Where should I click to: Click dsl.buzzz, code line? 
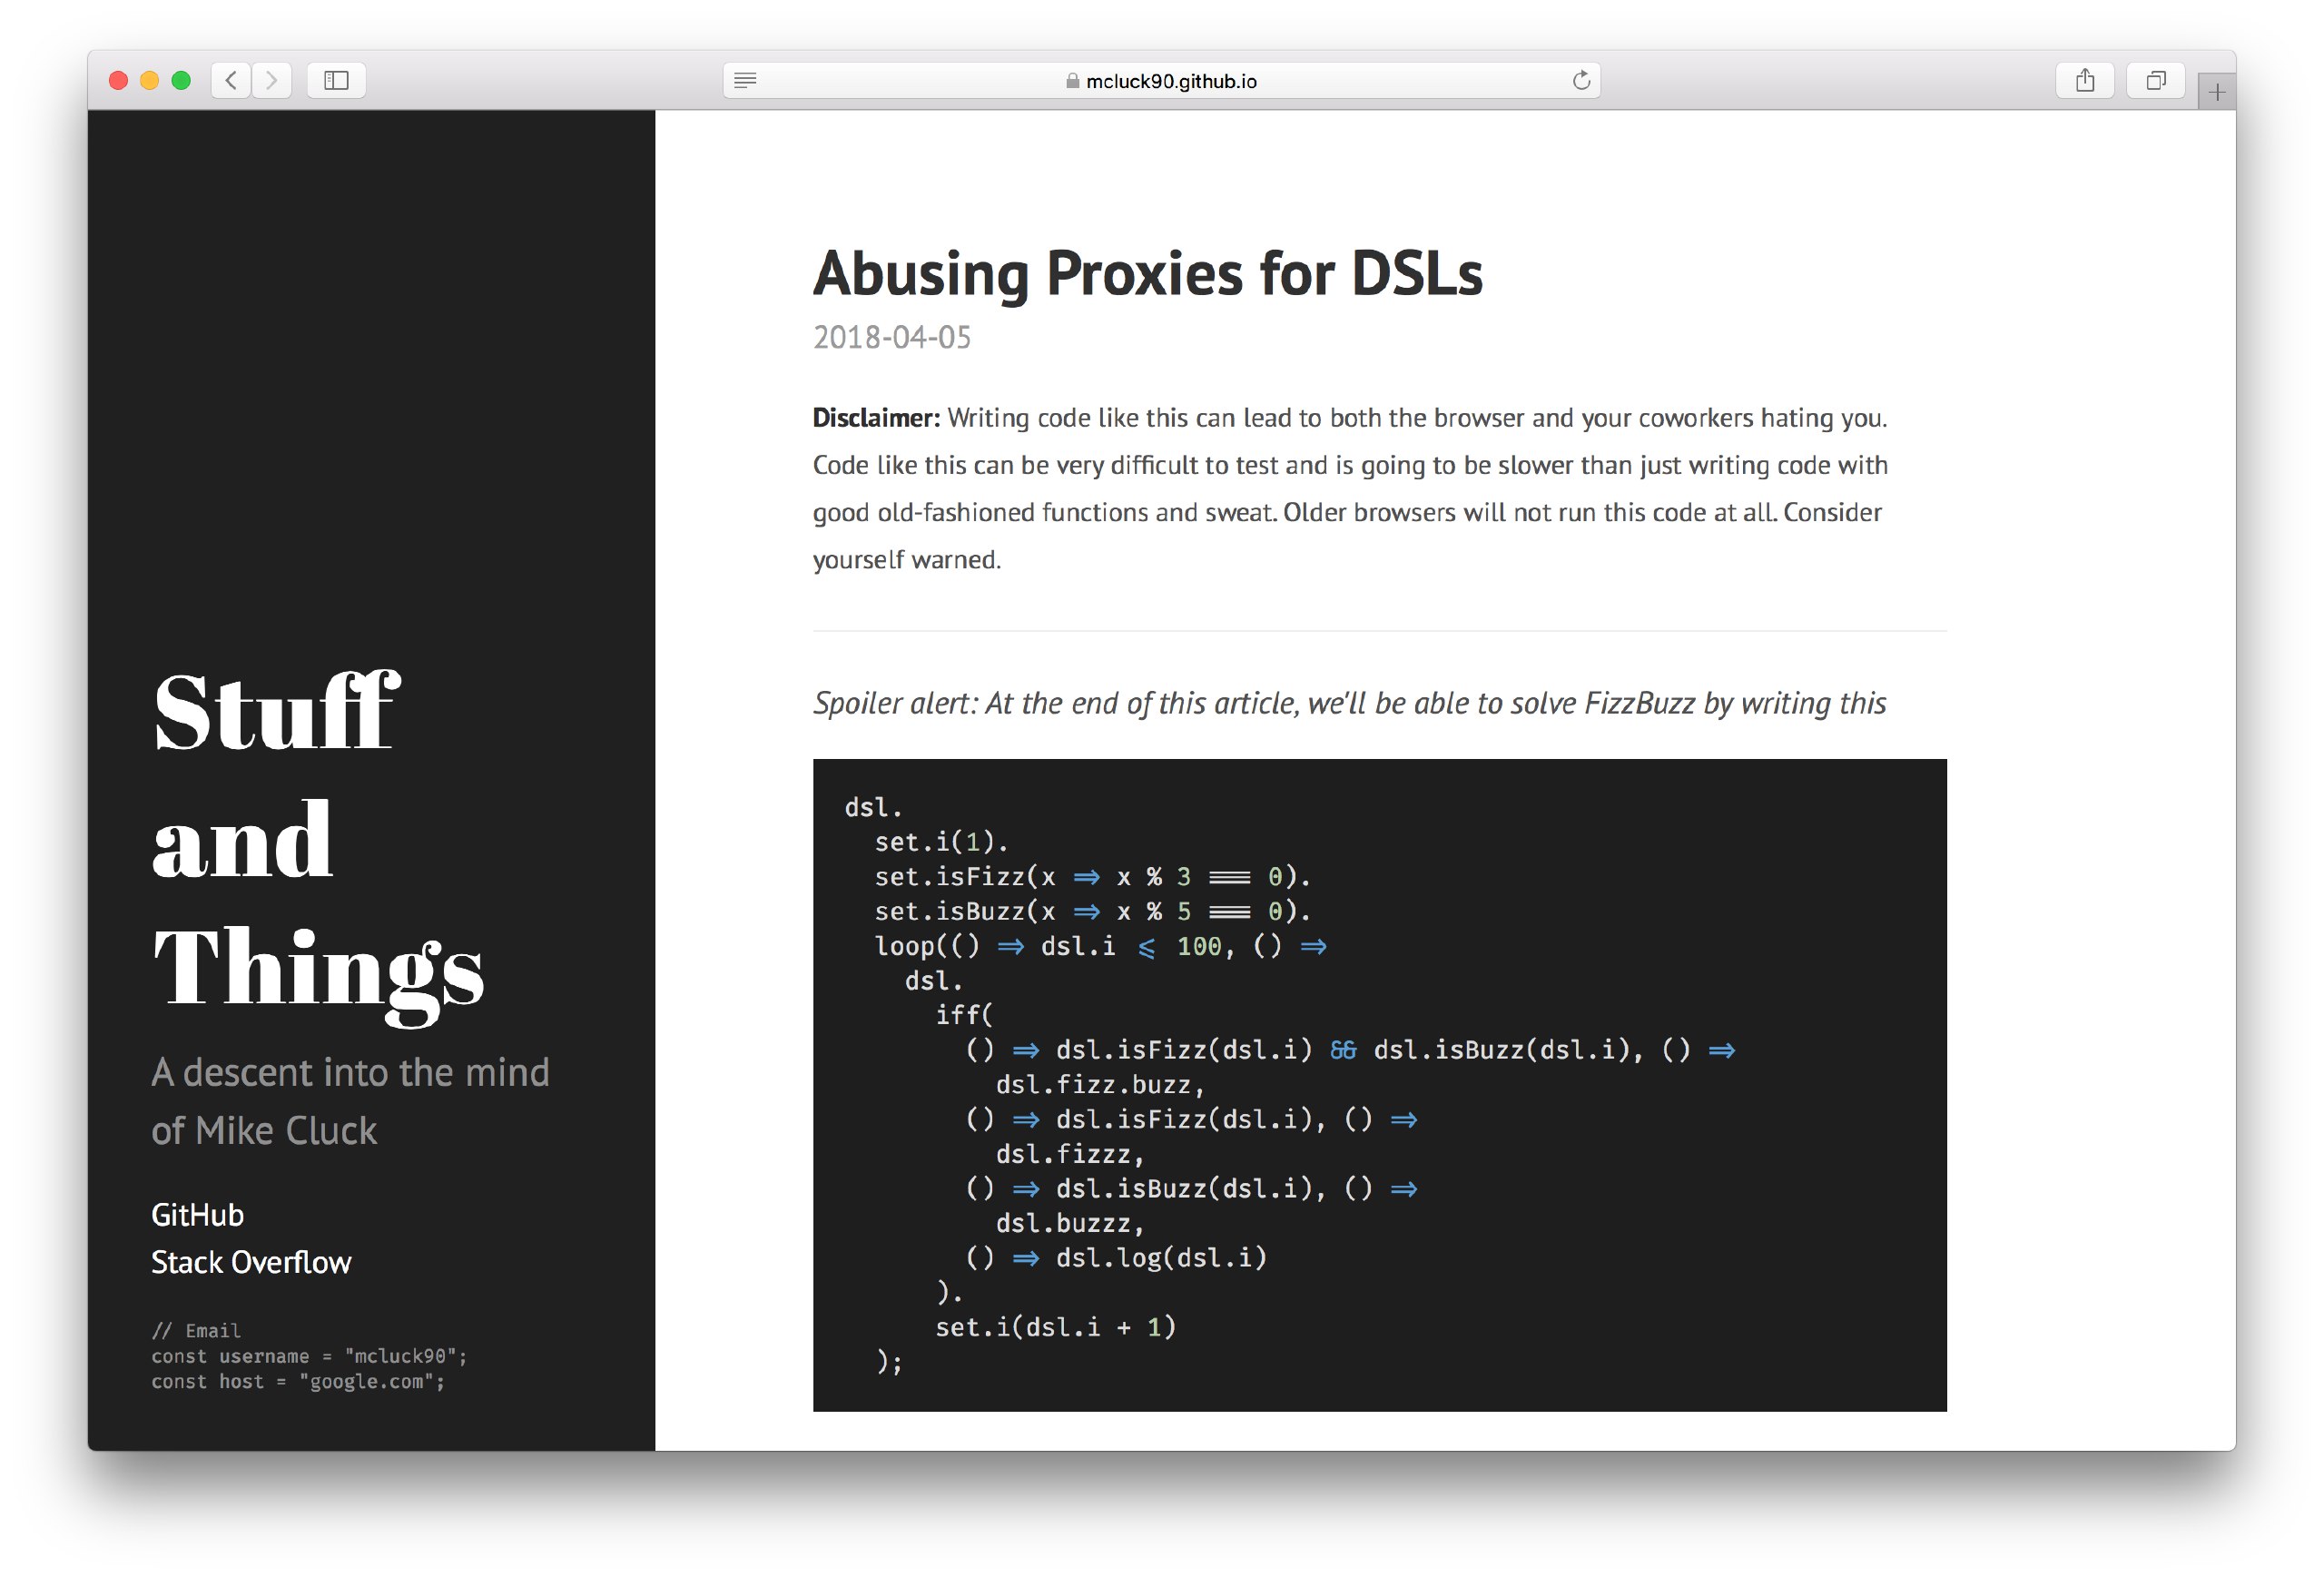pyautogui.click(x=1069, y=1224)
